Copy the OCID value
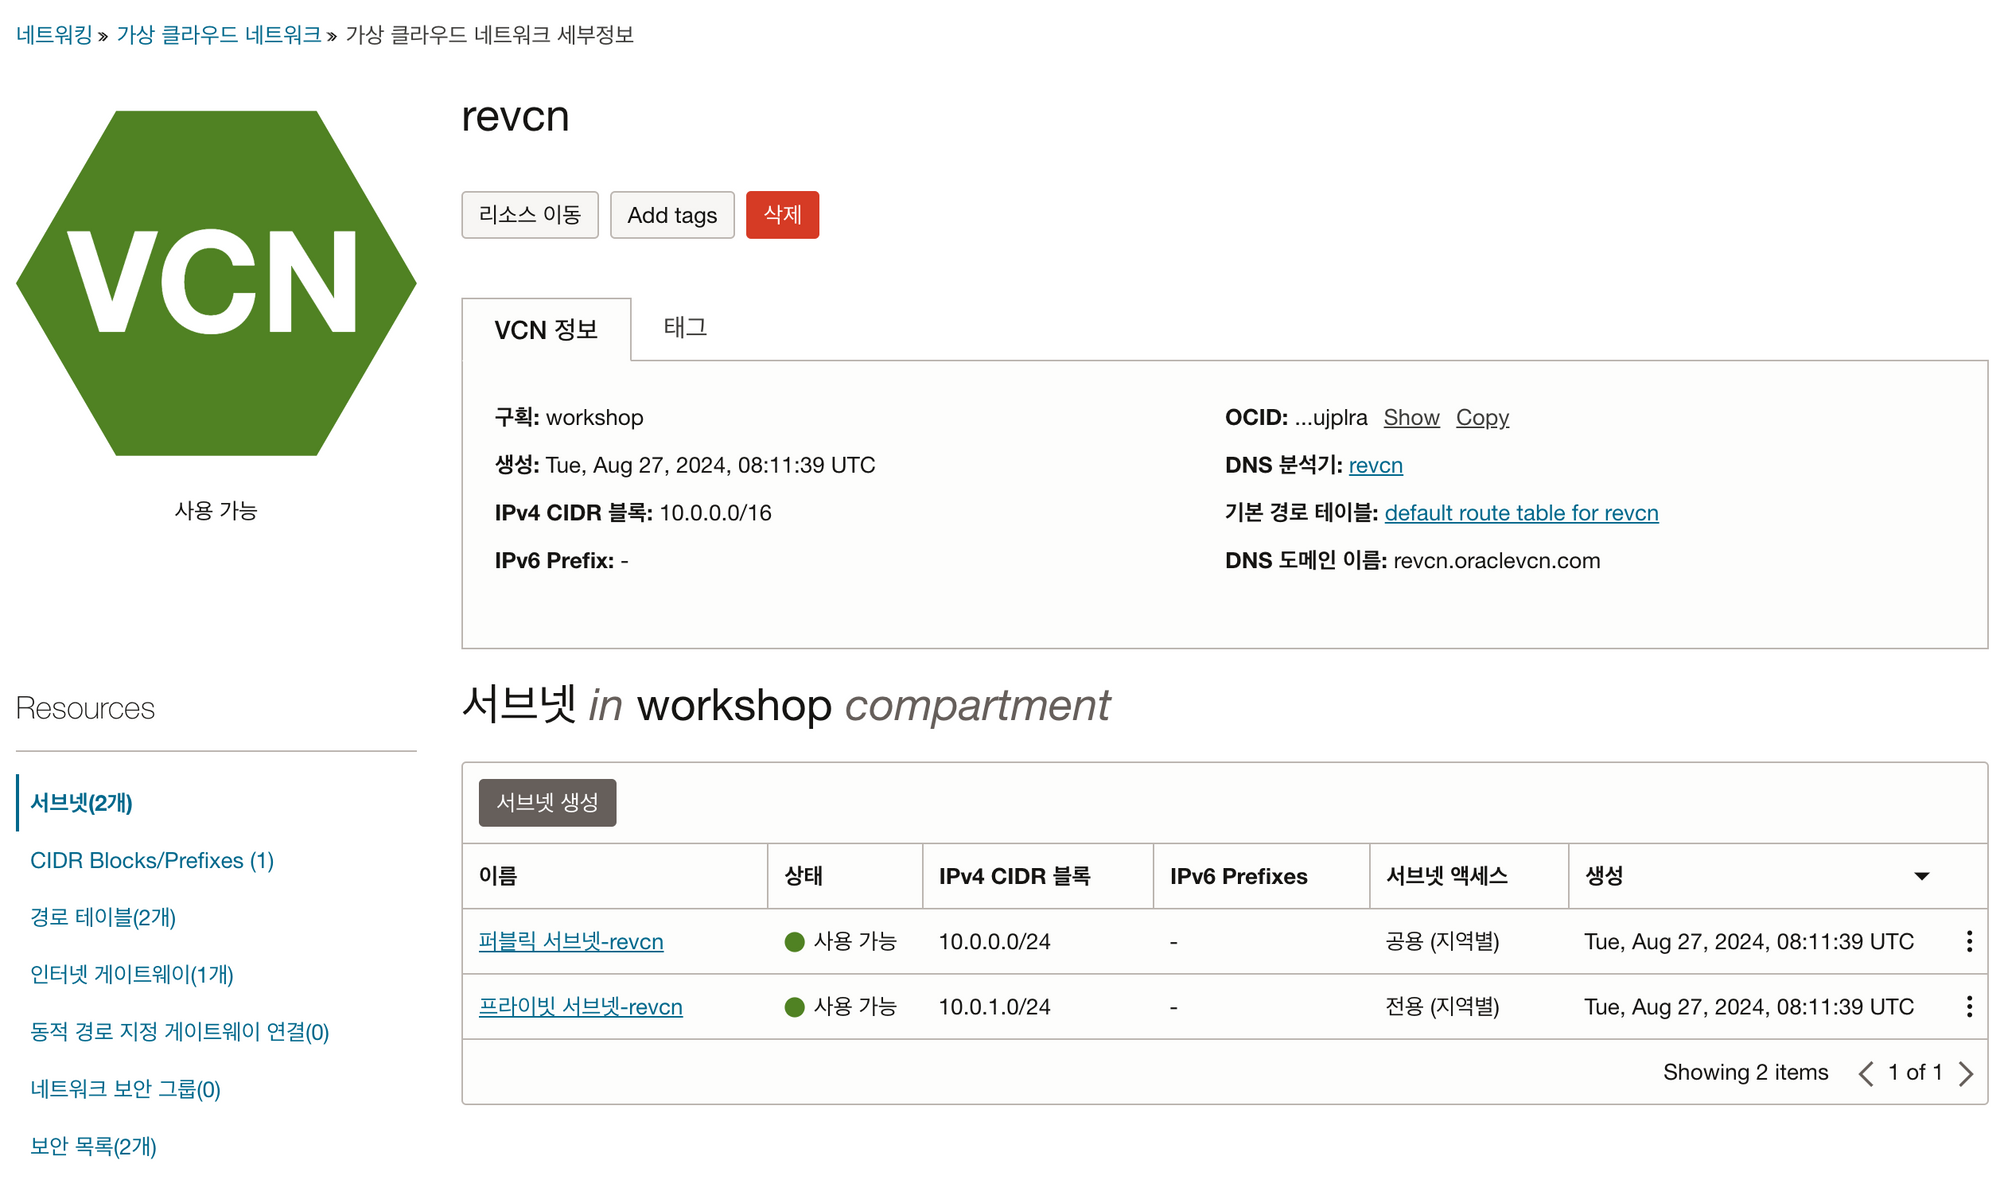 (x=1482, y=418)
